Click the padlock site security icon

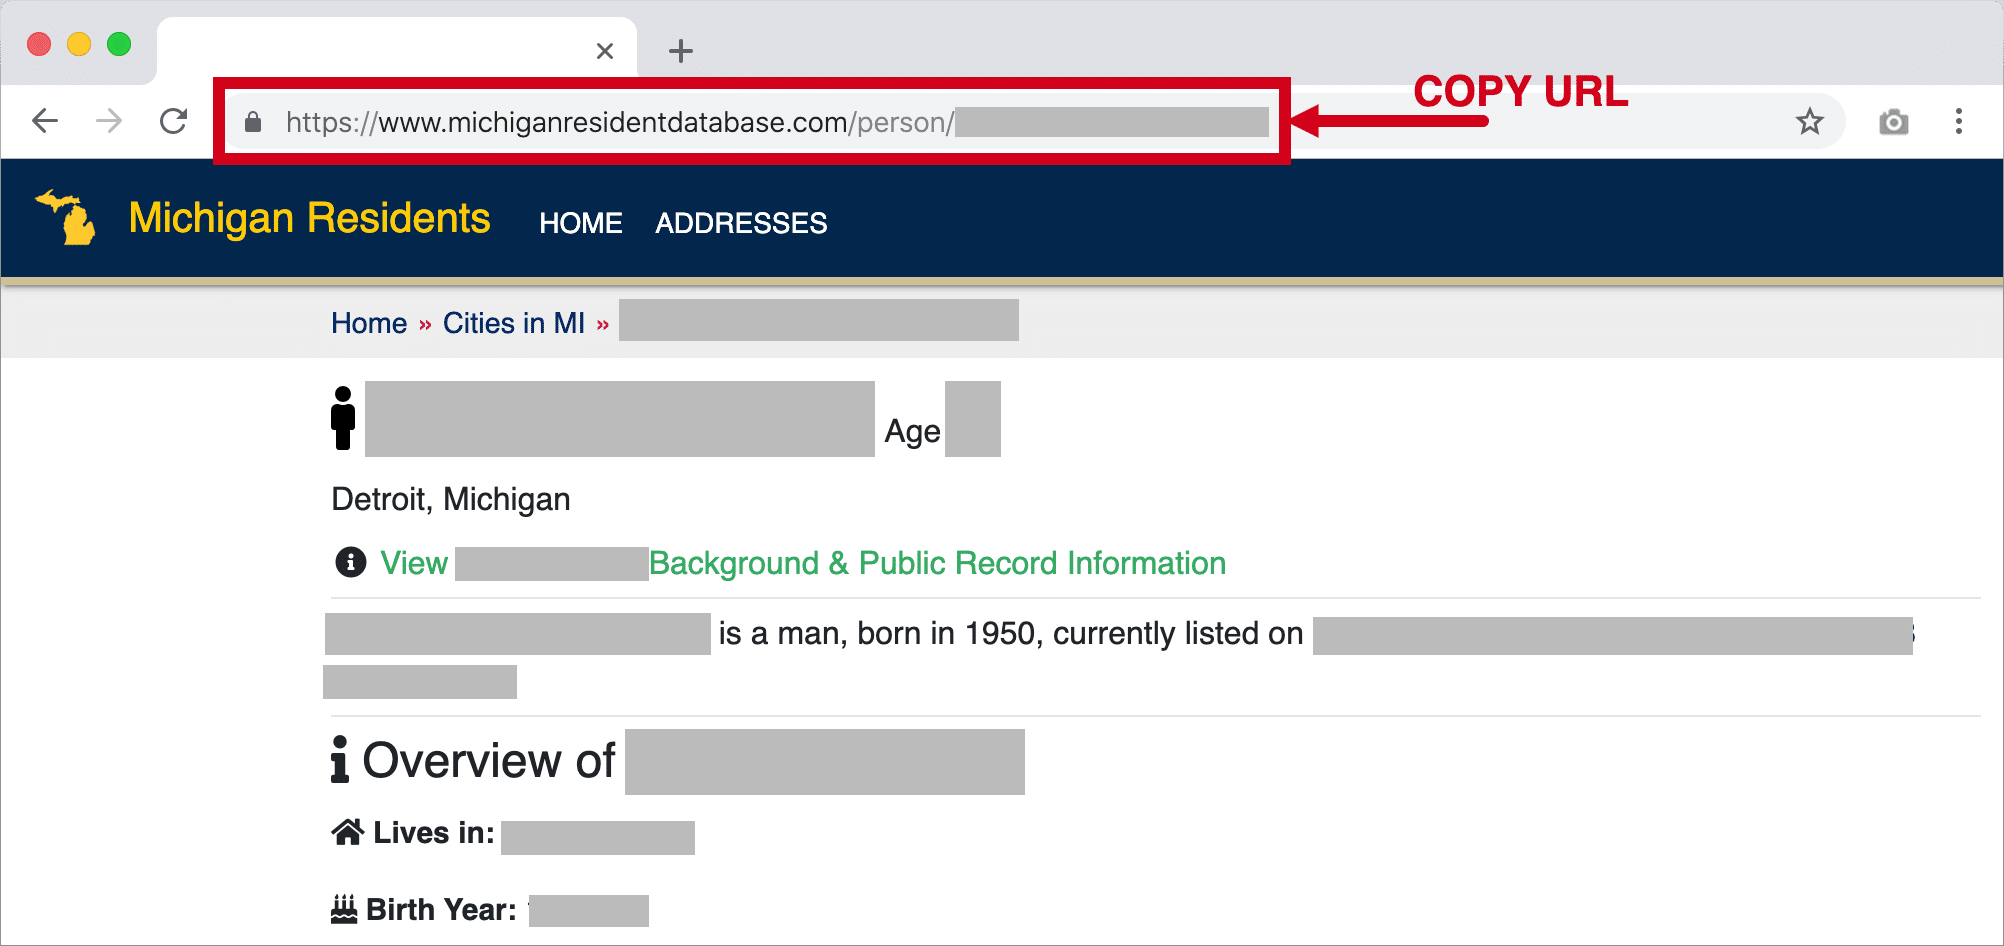tap(253, 122)
